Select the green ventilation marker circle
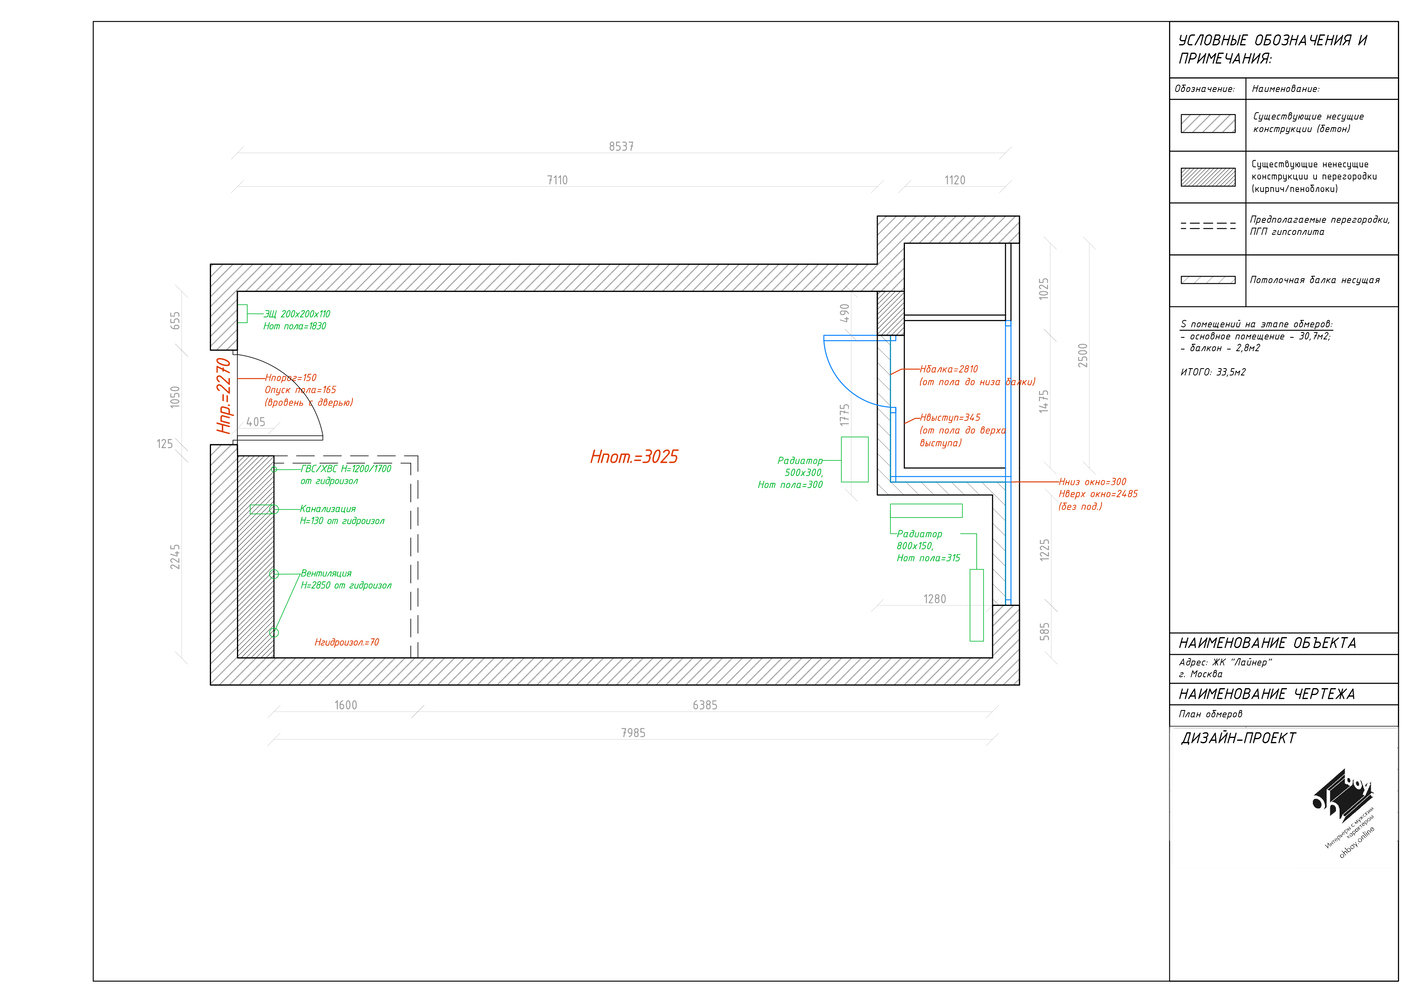Screen dimensions: 1421x1000 click(x=274, y=574)
